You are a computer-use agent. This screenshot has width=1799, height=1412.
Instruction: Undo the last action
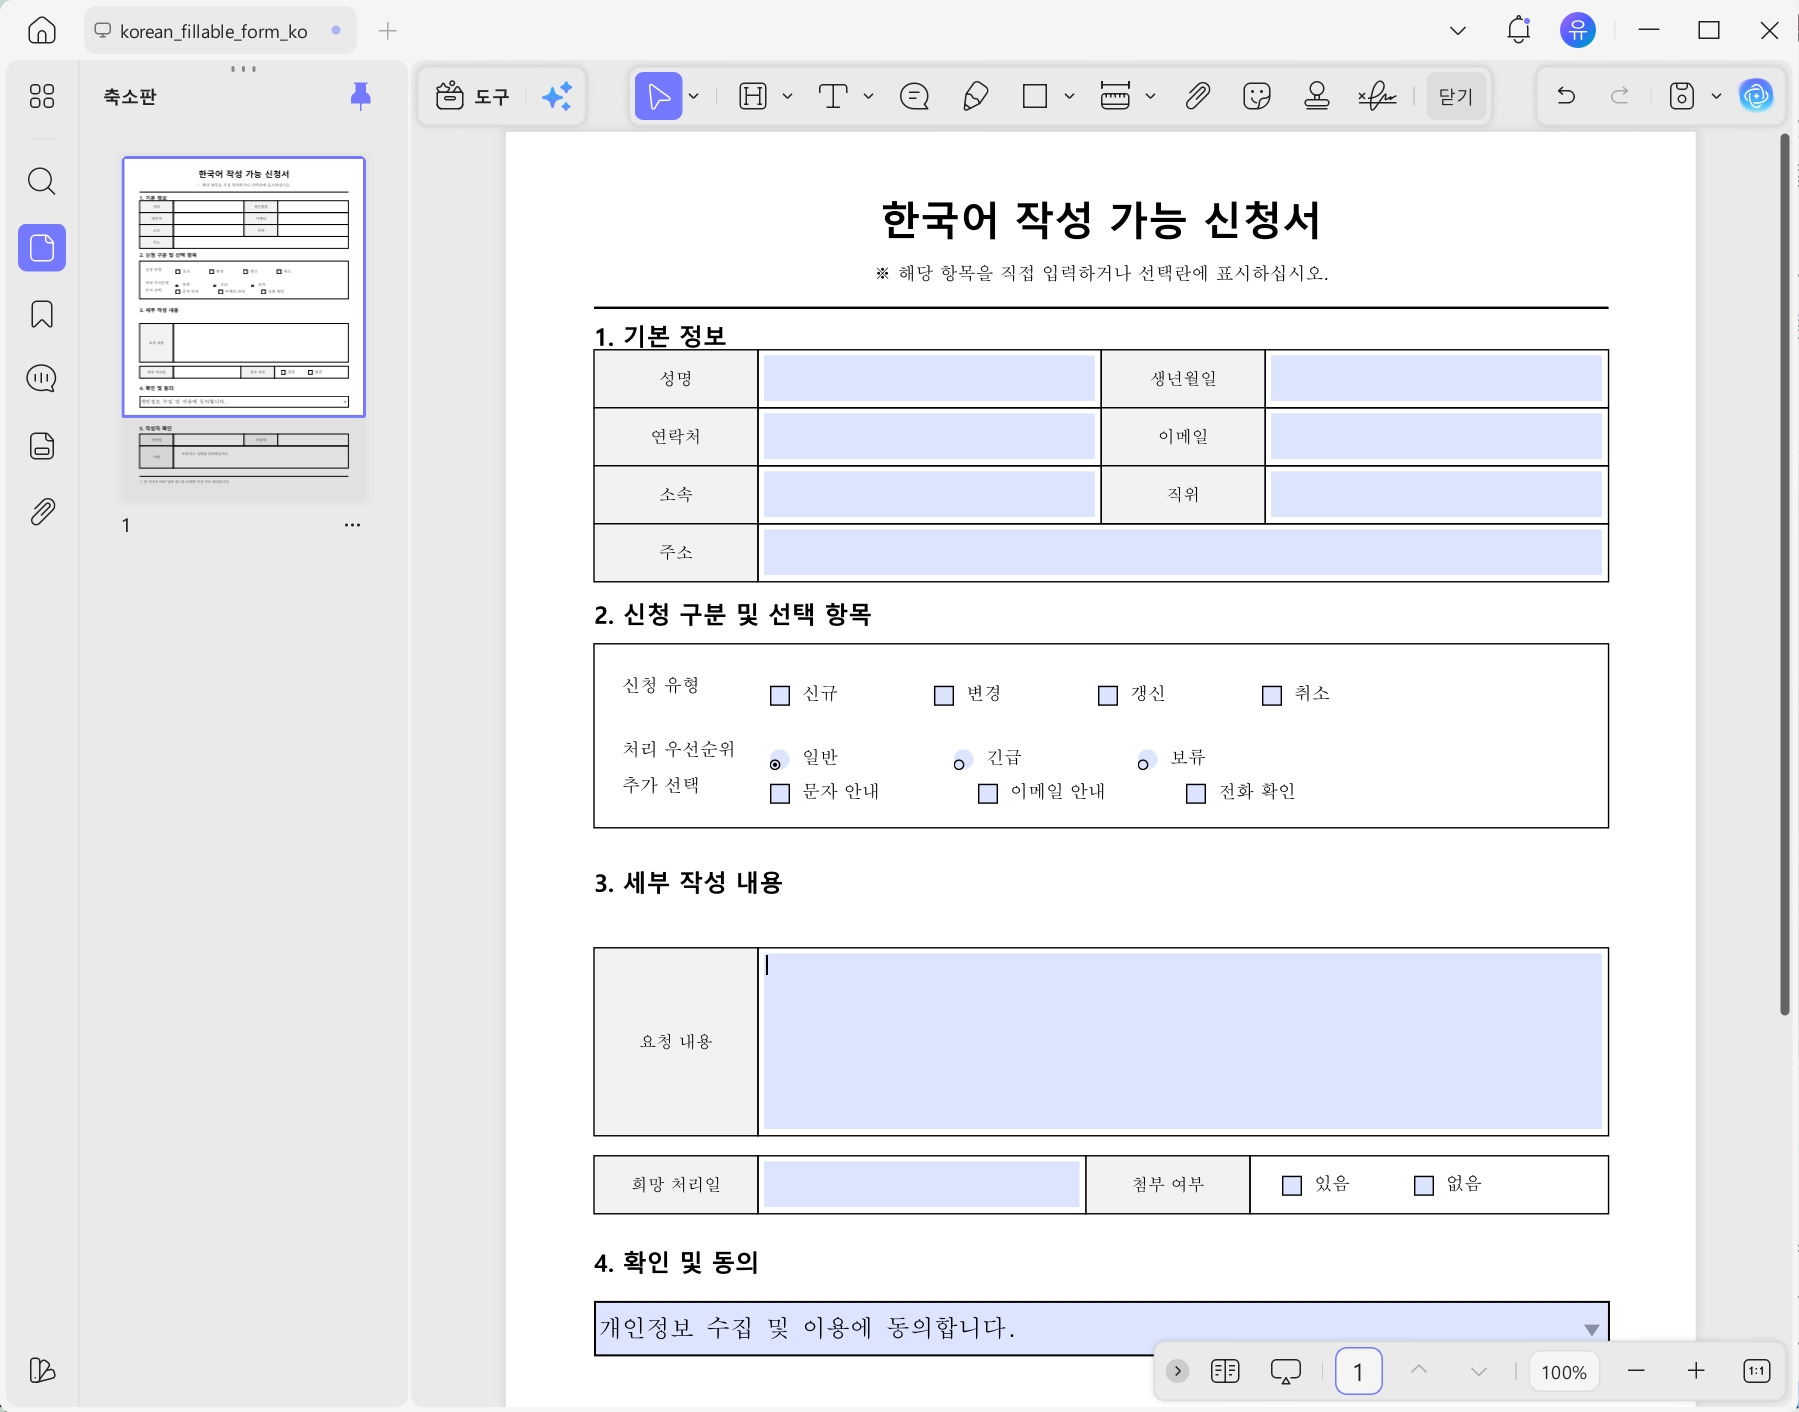1566,96
